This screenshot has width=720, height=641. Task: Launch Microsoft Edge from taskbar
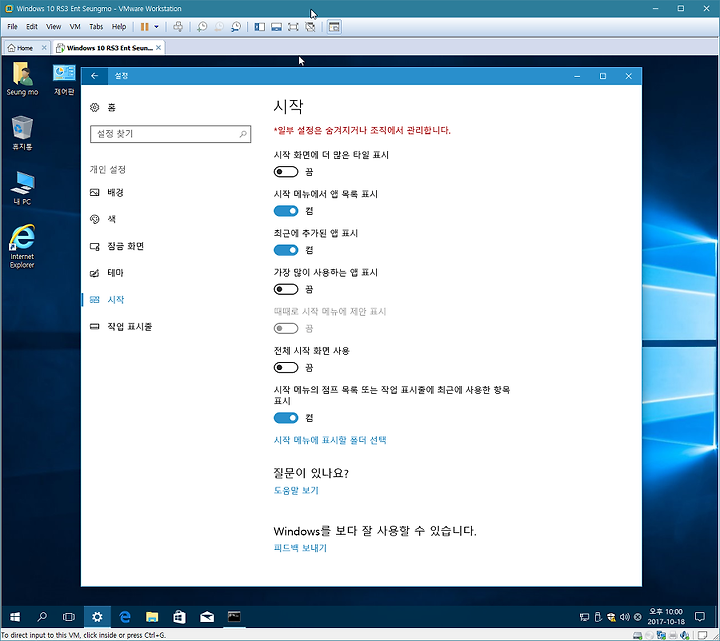(x=124, y=617)
